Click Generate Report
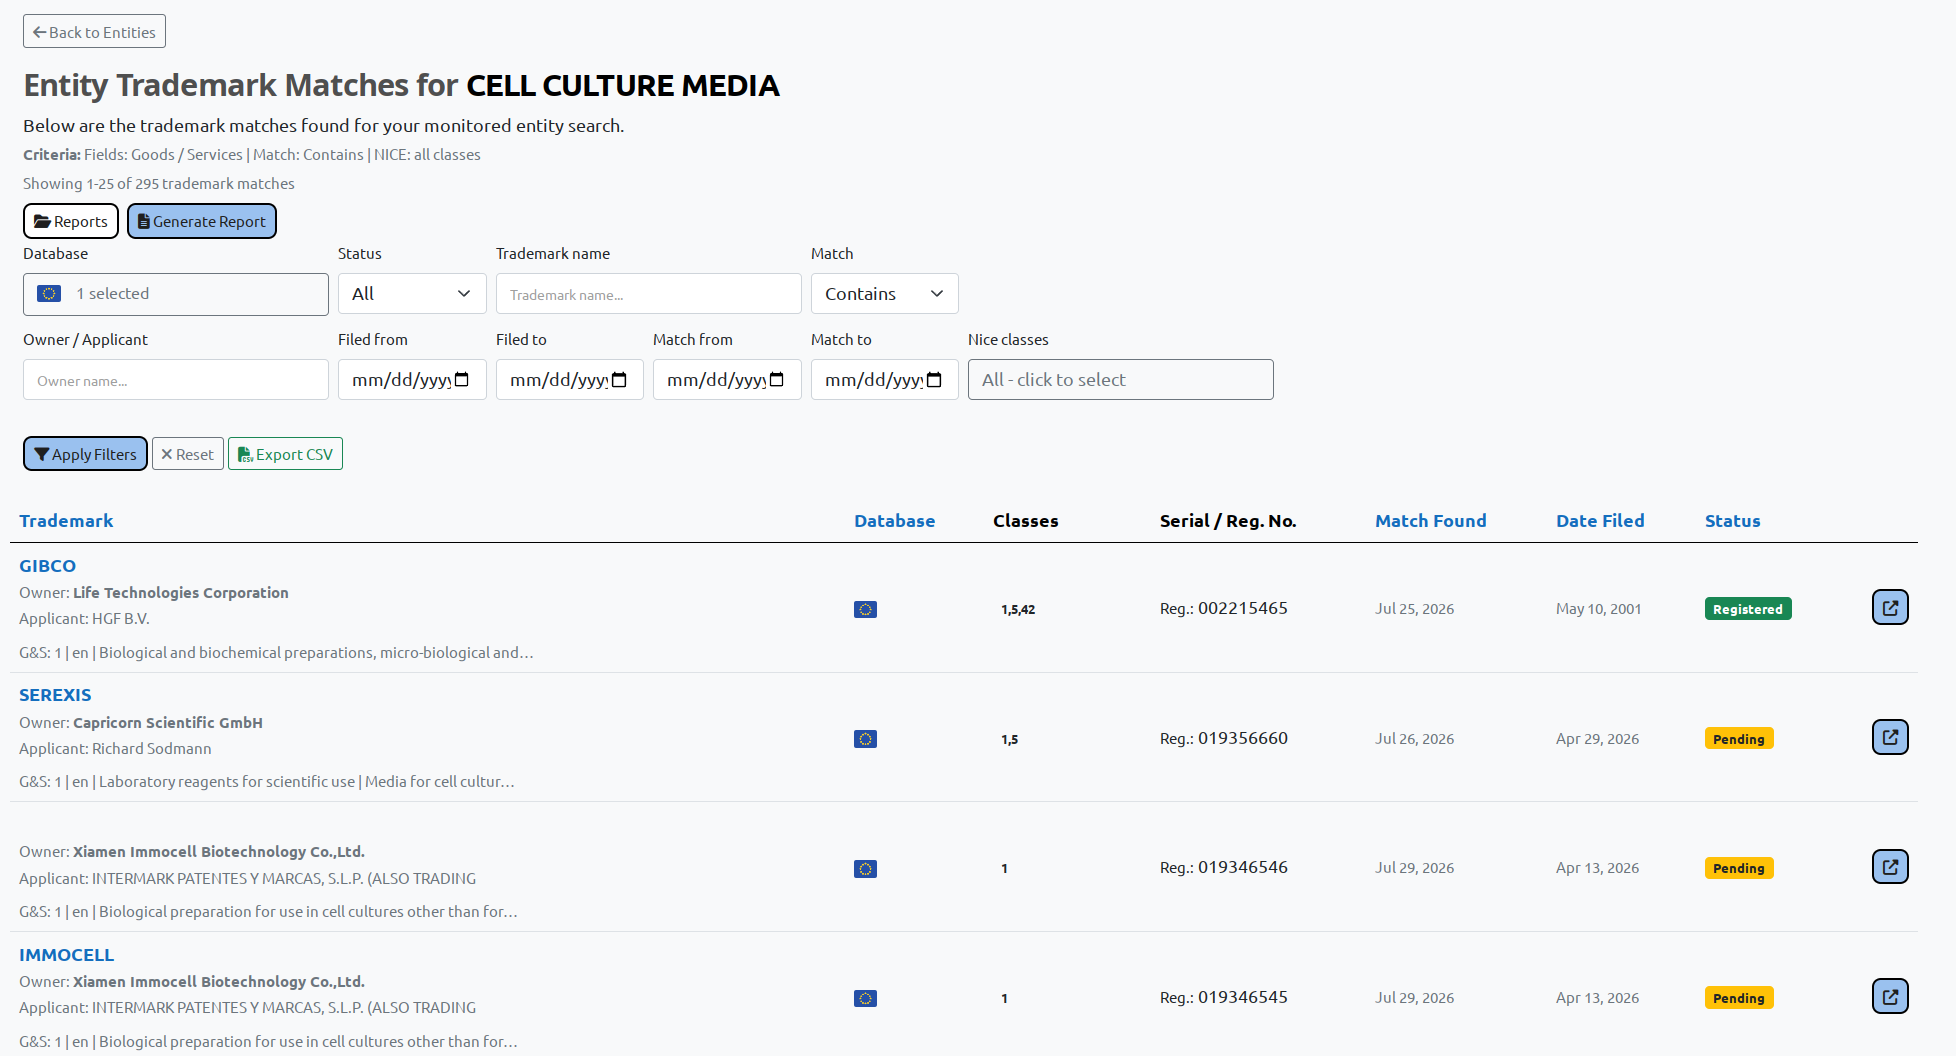The width and height of the screenshot is (1956, 1056). point(202,221)
